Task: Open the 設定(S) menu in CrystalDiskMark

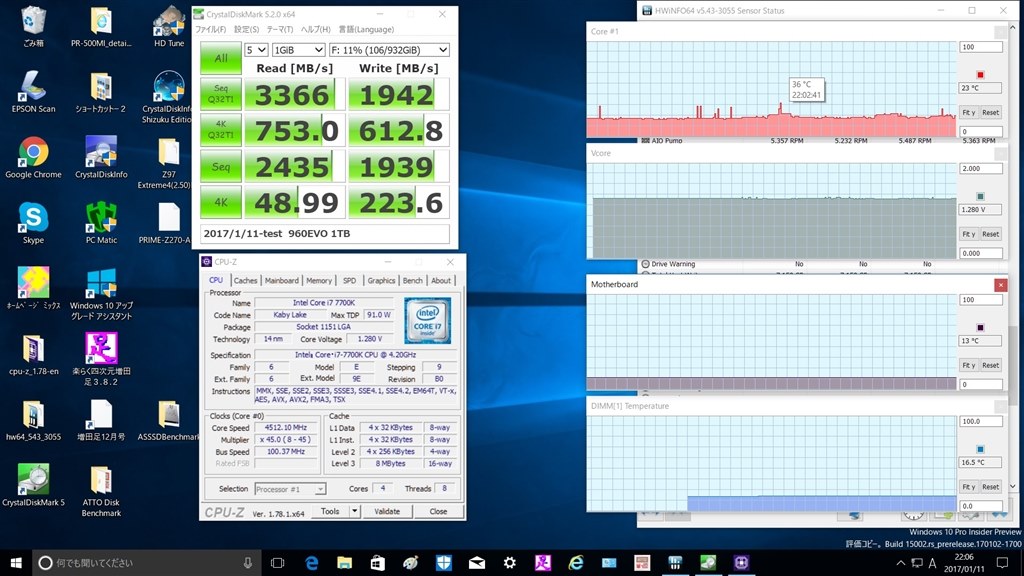Action: pos(246,29)
